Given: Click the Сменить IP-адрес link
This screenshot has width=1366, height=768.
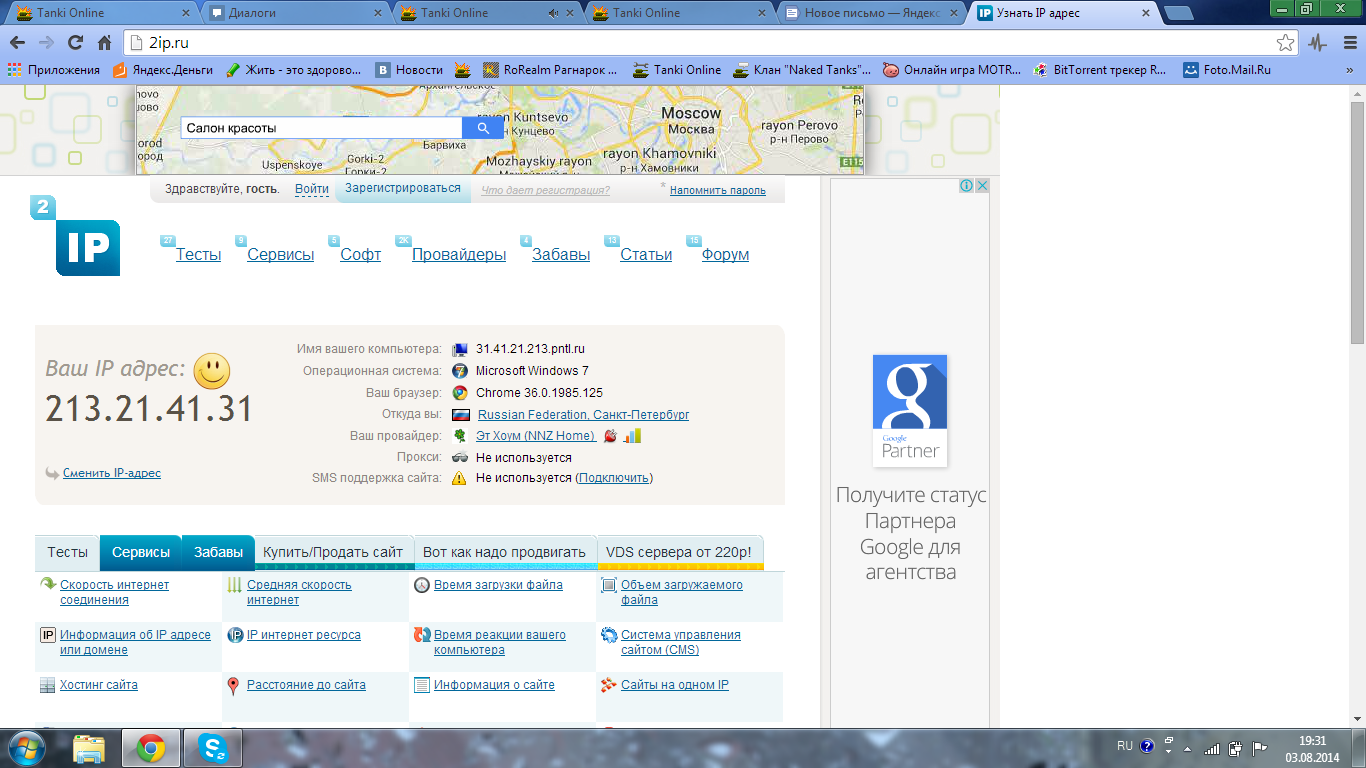Looking at the screenshot, I should [x=112, y=473].
